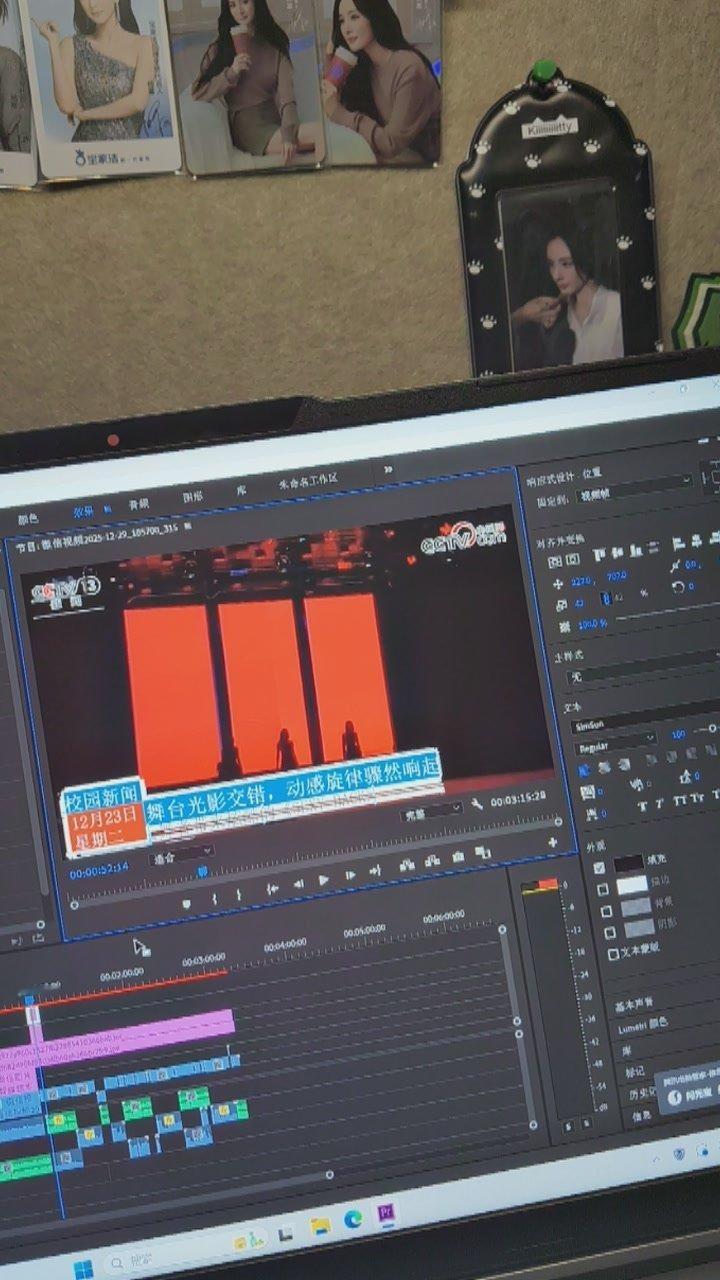Click the opacity value 100.0 %

point(593,624)
